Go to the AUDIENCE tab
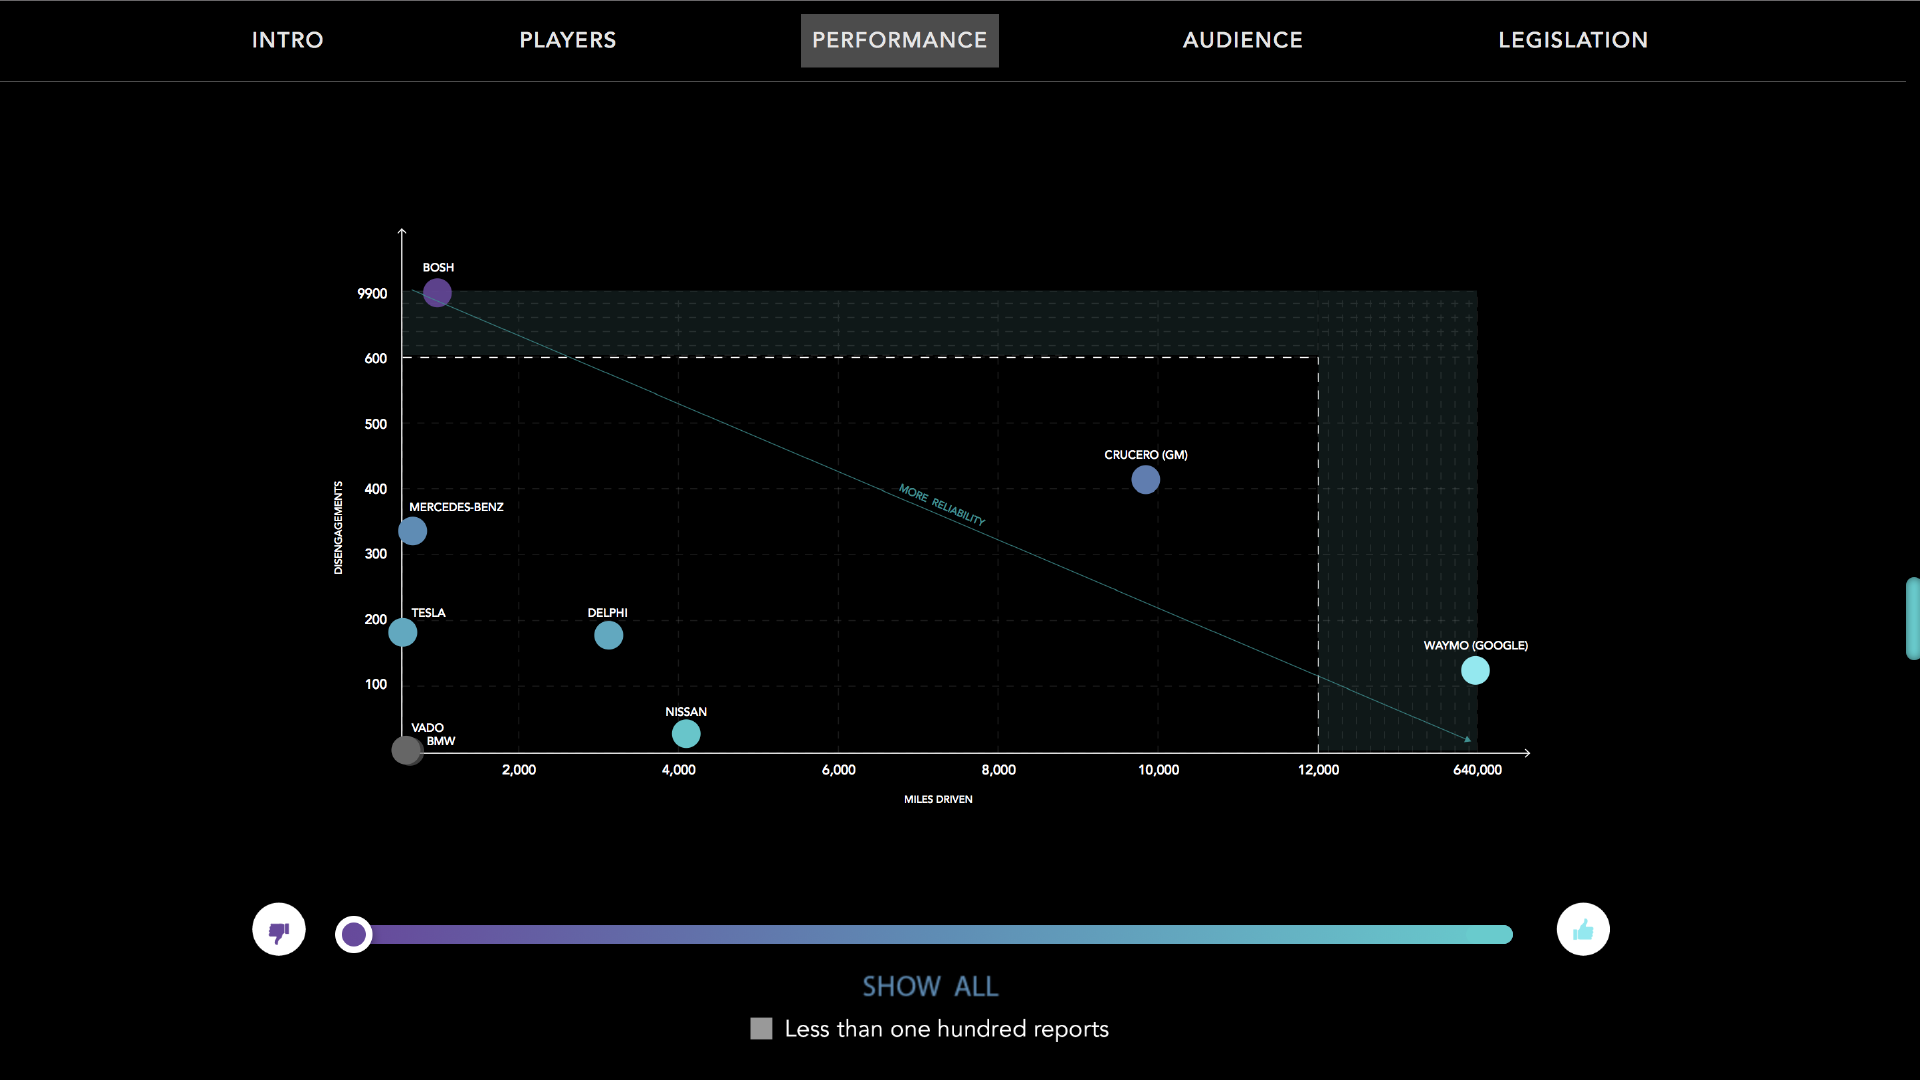The image size is (1920, 1080). [1242, 40]
